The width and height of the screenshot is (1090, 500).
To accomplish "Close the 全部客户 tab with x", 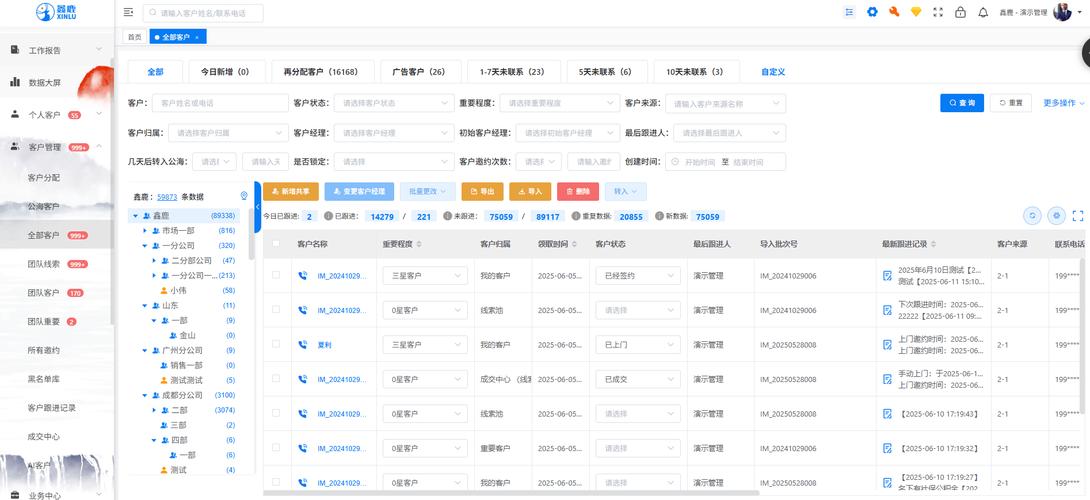I will pyautogui.click(x=197, y=37).
